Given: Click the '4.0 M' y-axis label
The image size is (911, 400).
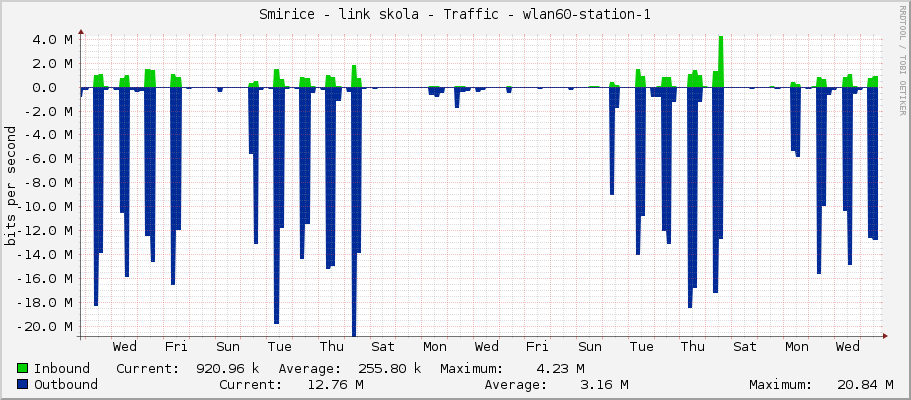Looking at the screenshot, I should 52,40.
